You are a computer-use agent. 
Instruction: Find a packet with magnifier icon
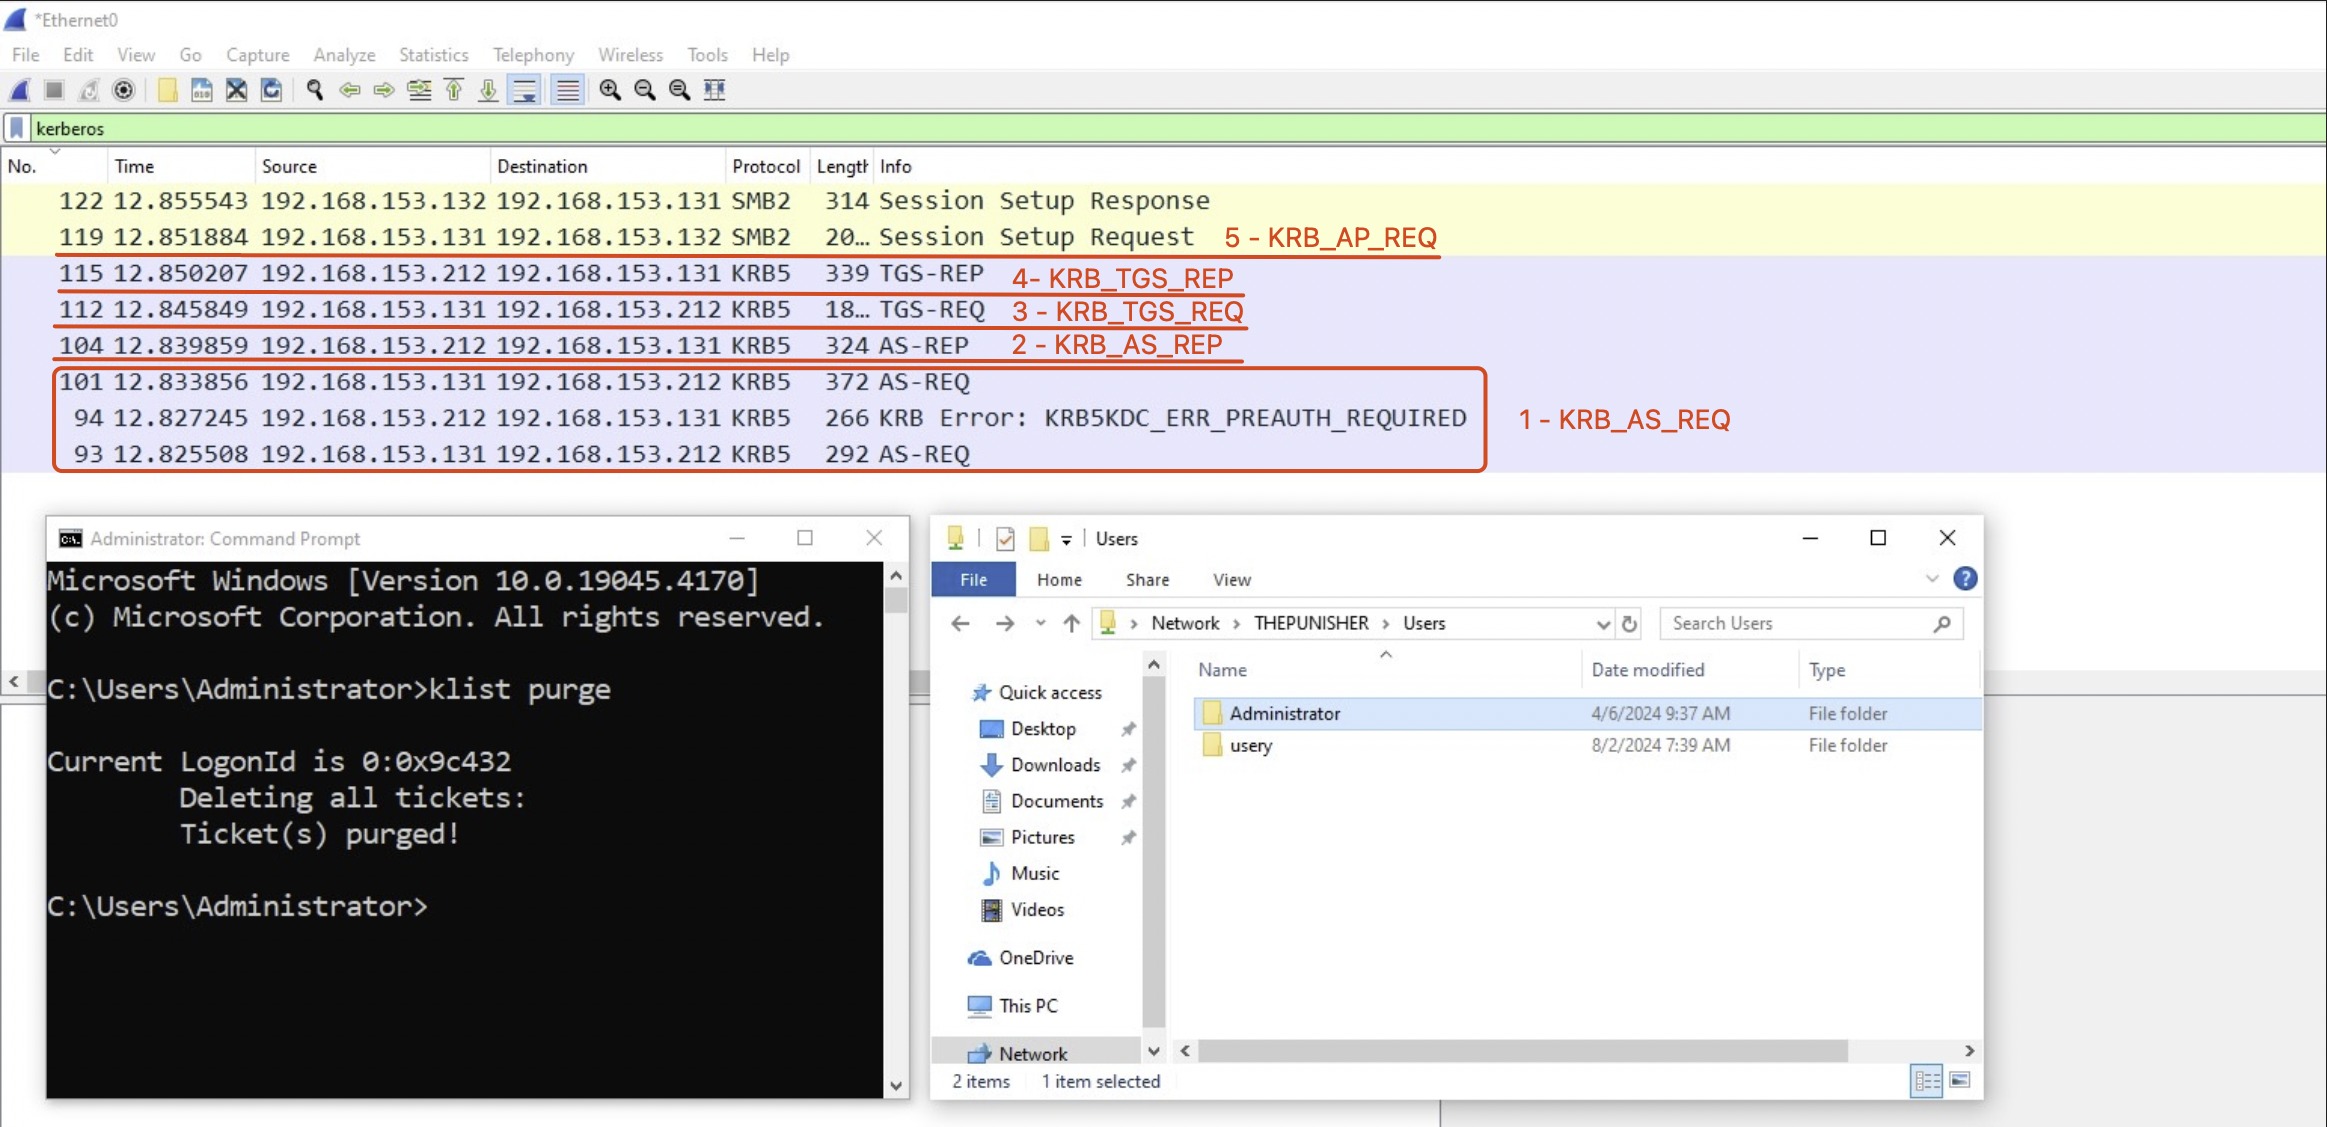315,91
